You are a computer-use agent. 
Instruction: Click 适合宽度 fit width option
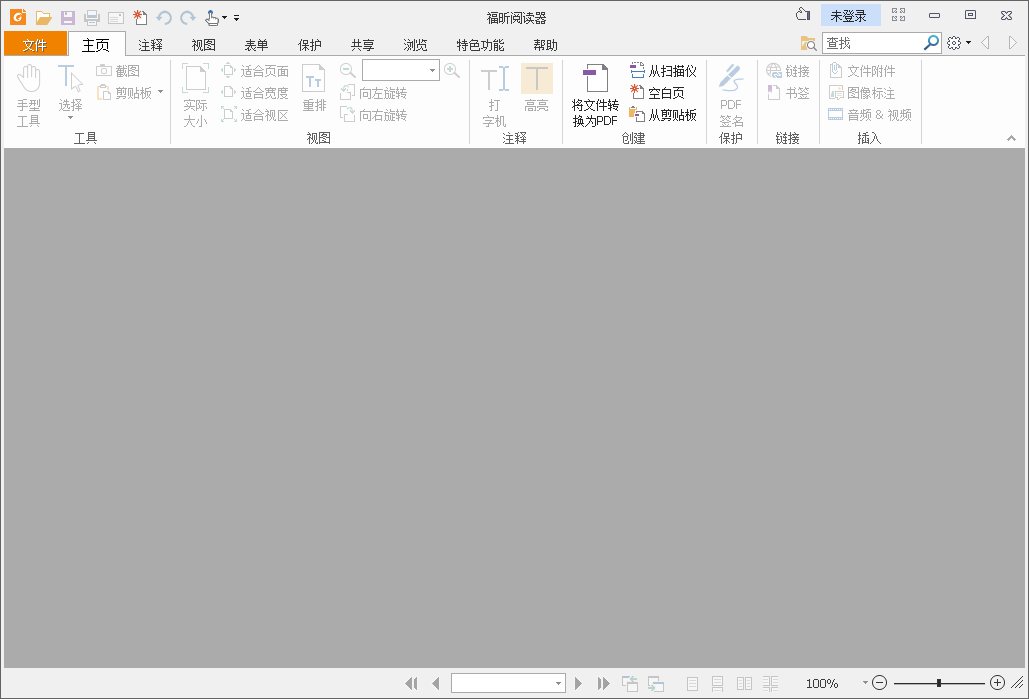(255, 93)
